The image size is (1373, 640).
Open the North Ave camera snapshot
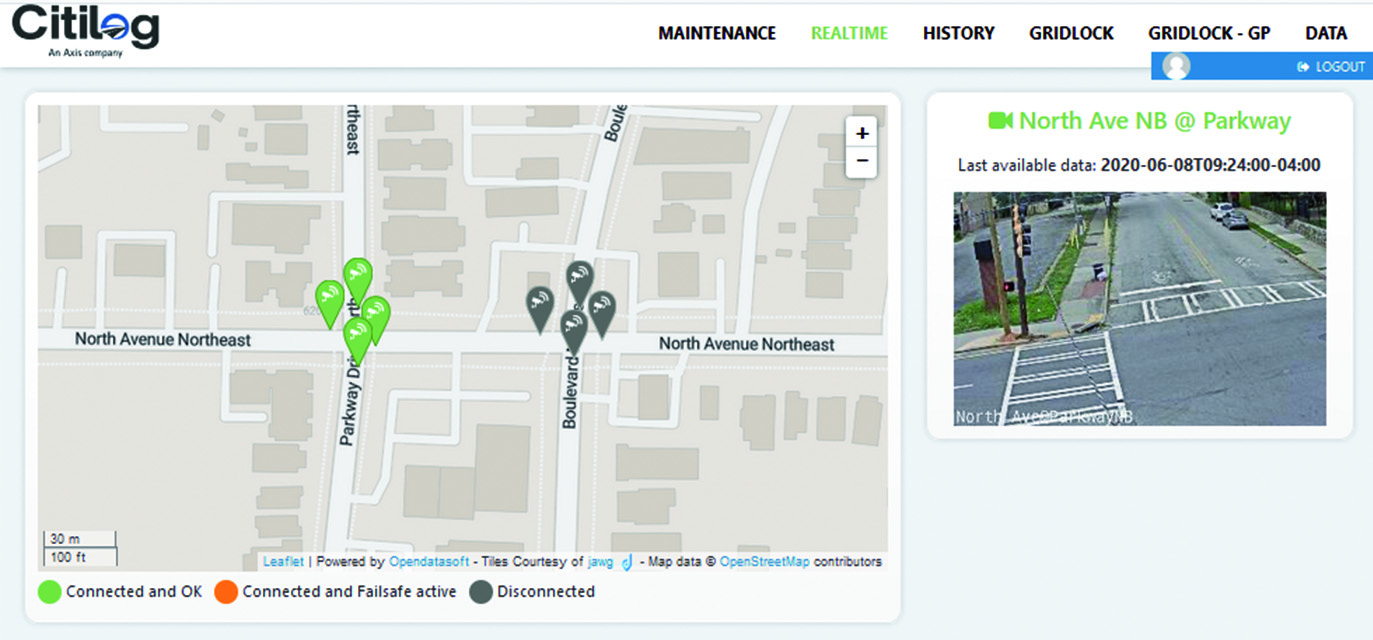point(1139,308)
